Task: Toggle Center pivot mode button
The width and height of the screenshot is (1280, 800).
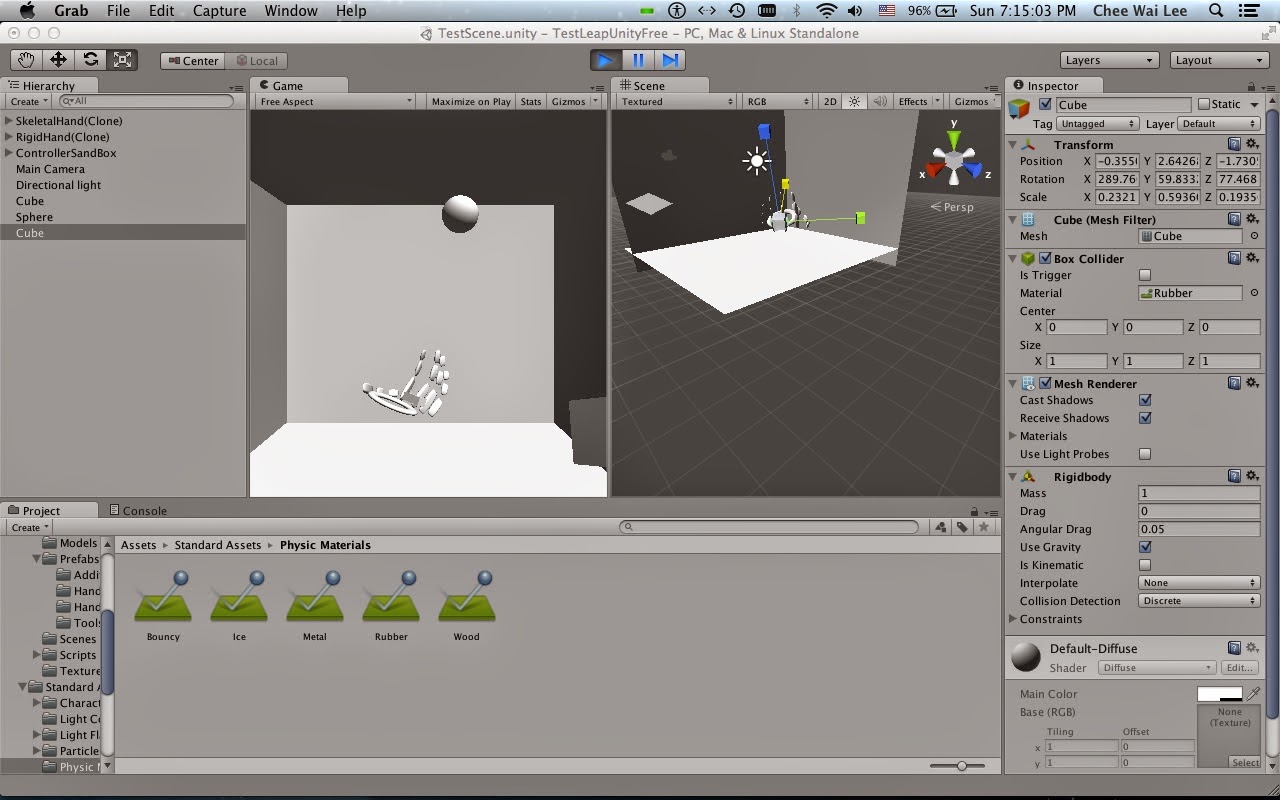Action: click(x=192, y=60)
